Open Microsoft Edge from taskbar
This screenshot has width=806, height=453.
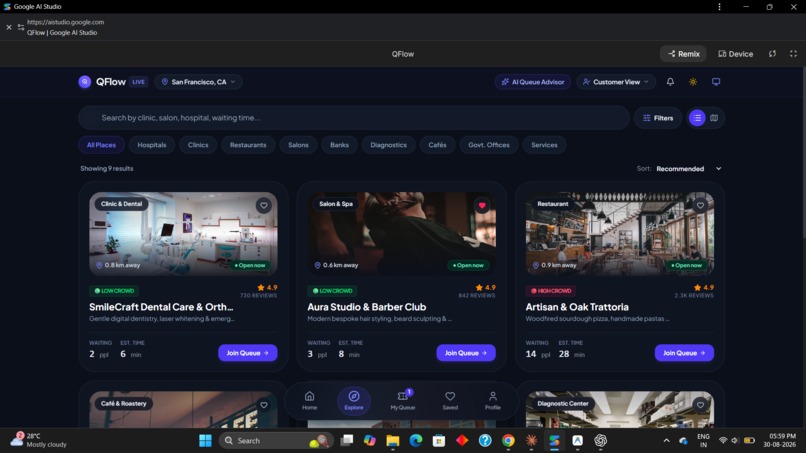click(416, 441)
